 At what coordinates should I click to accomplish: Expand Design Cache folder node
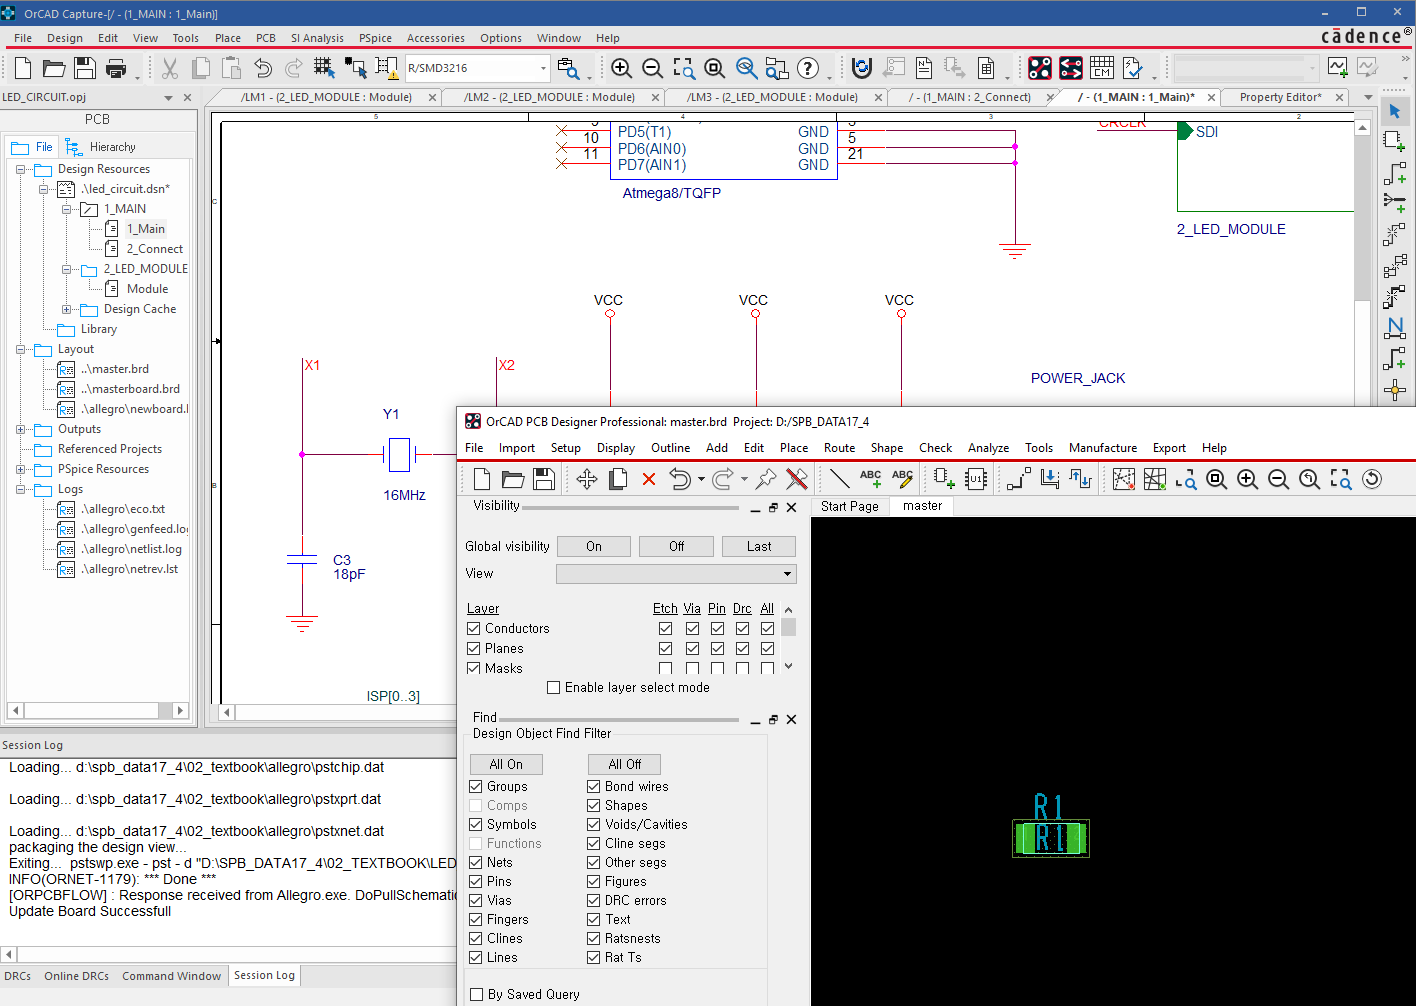point(66,309)
